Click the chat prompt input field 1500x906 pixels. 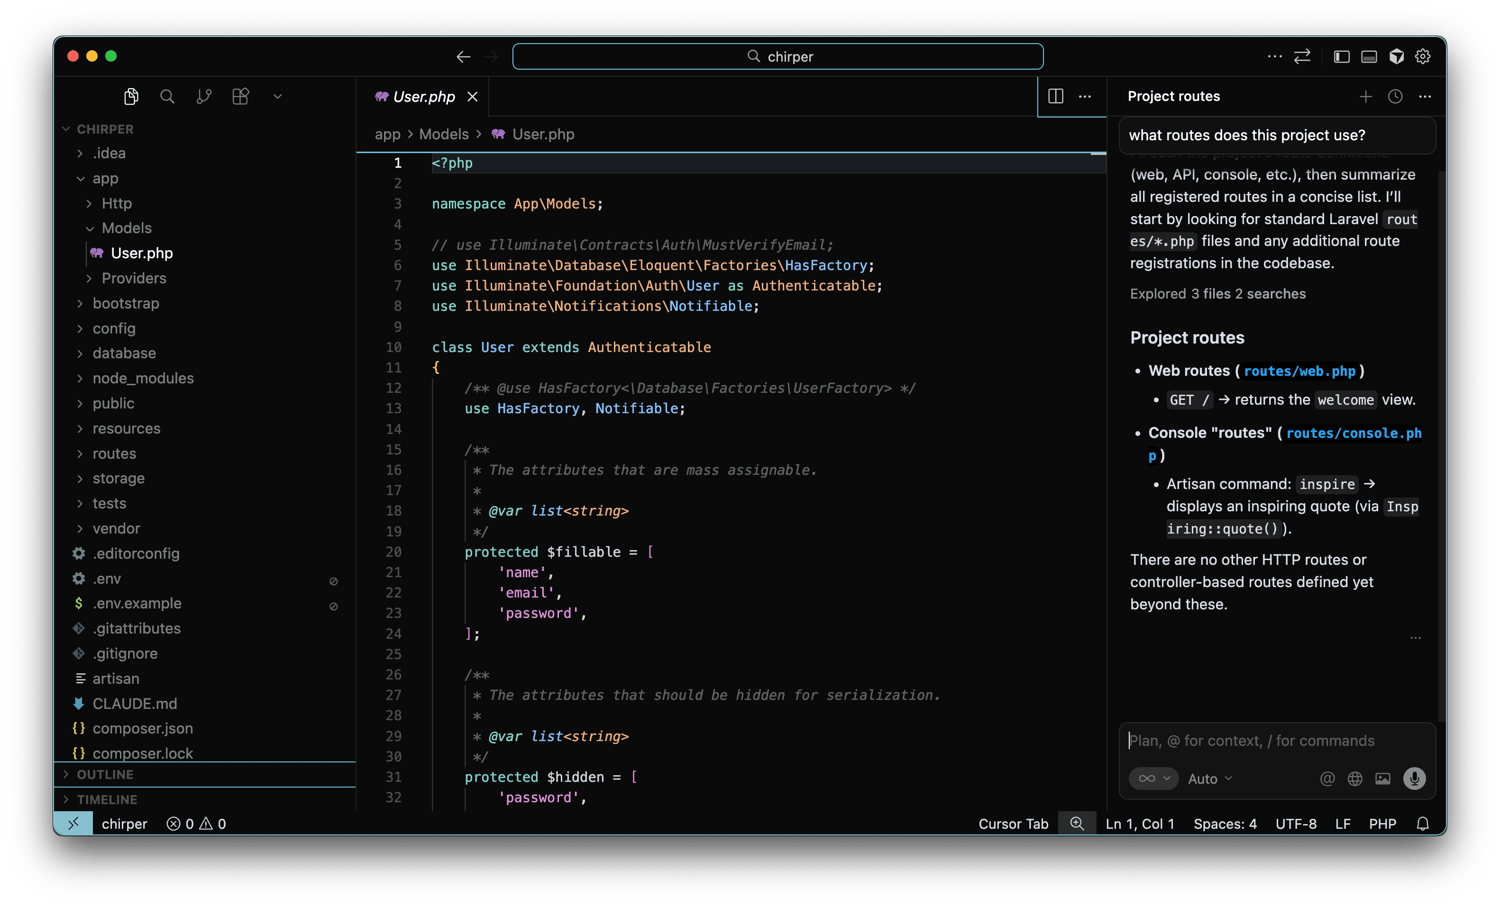point(1277,741)
